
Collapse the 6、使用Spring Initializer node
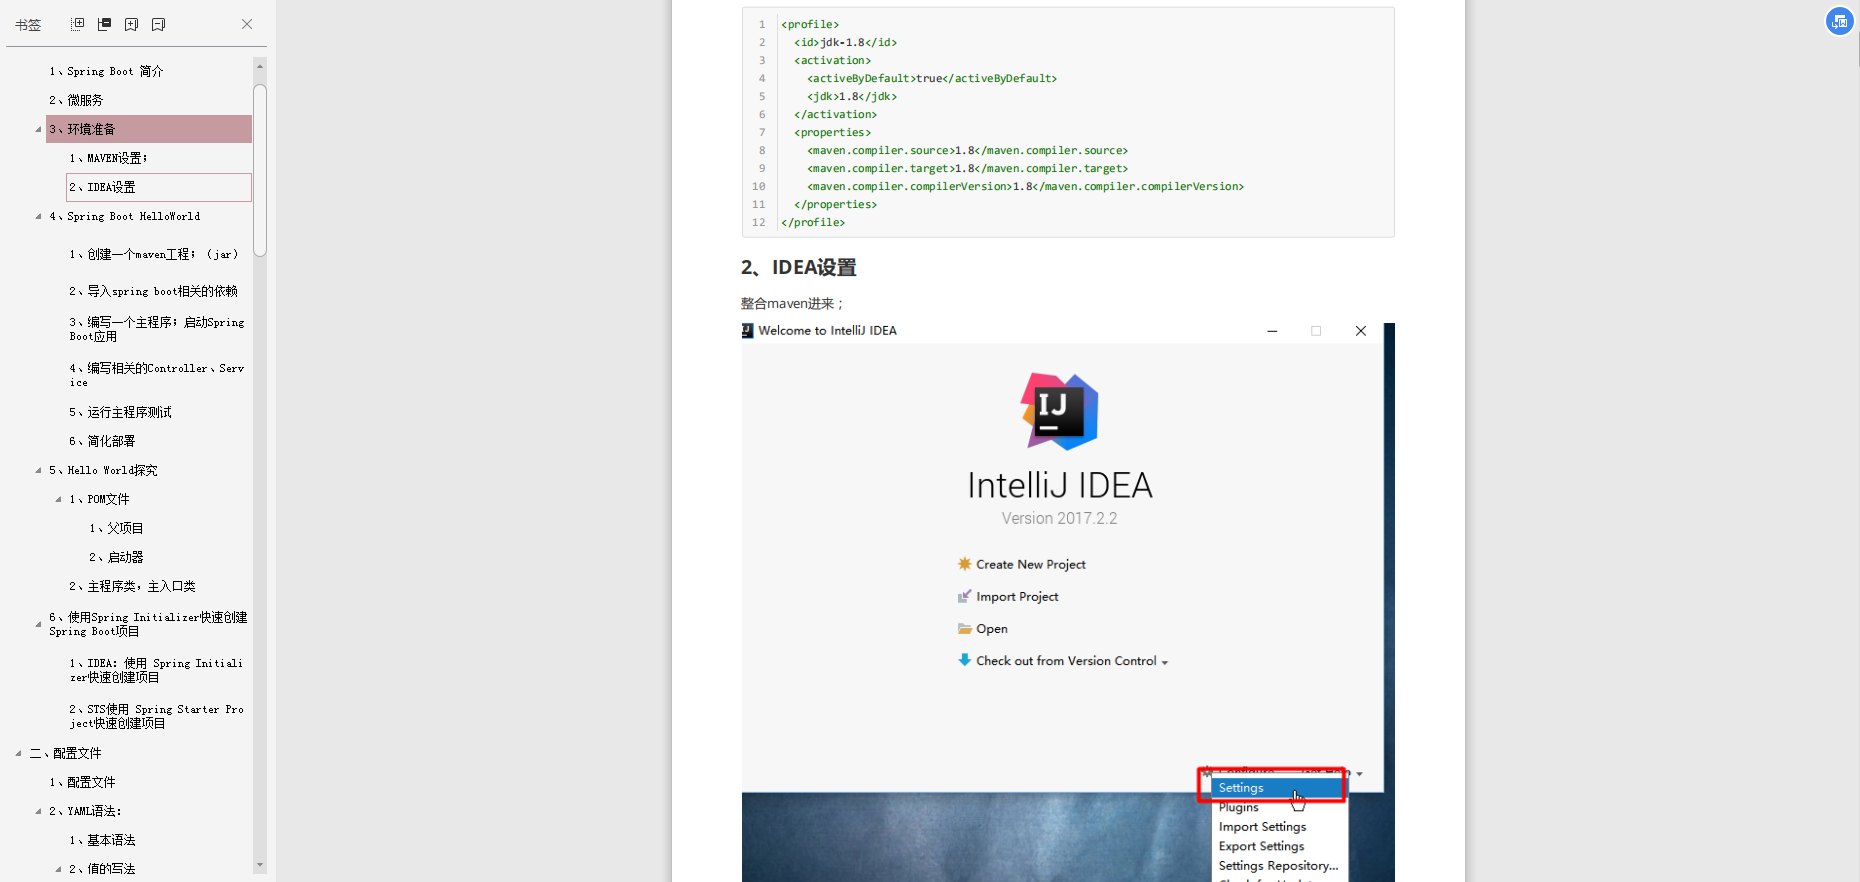[x=38, y=624]
